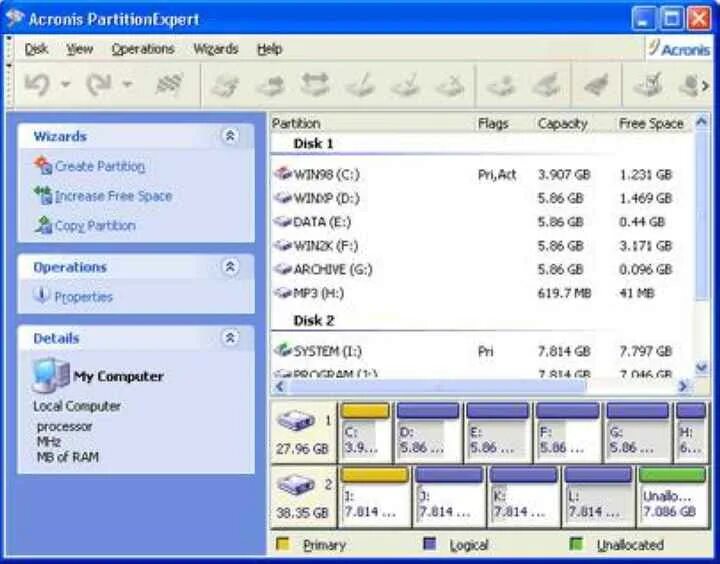
Task: Click the Logical purple legend swatch
Action: point(429,544)
